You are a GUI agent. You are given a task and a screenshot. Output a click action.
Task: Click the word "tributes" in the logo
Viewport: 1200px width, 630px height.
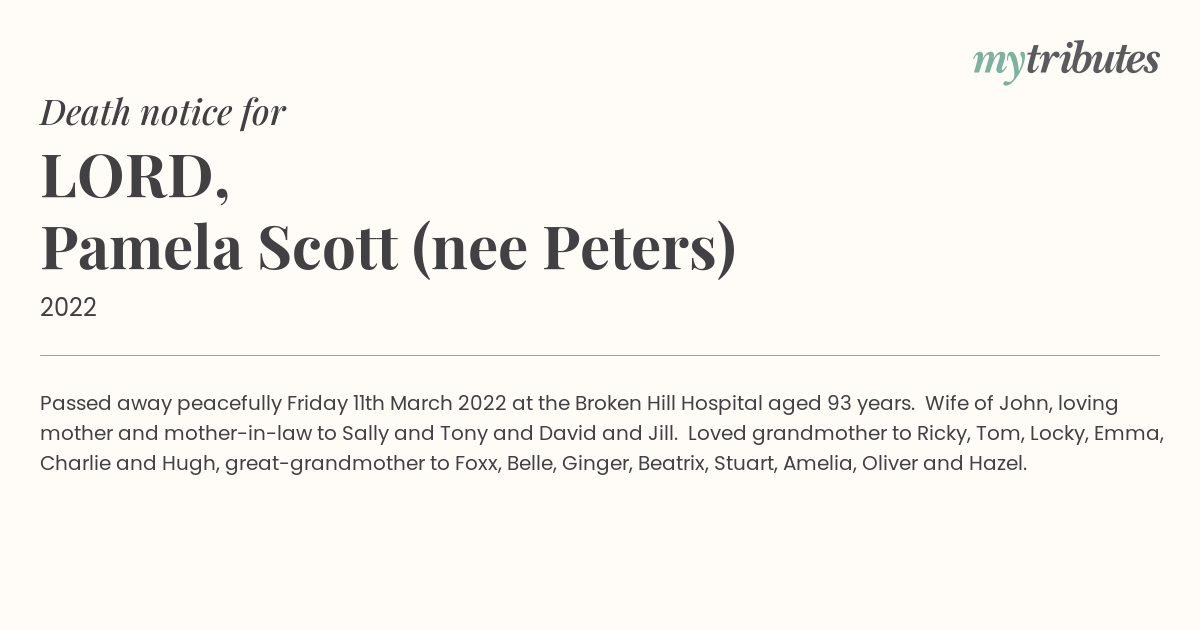click(x=1093, y=59)
